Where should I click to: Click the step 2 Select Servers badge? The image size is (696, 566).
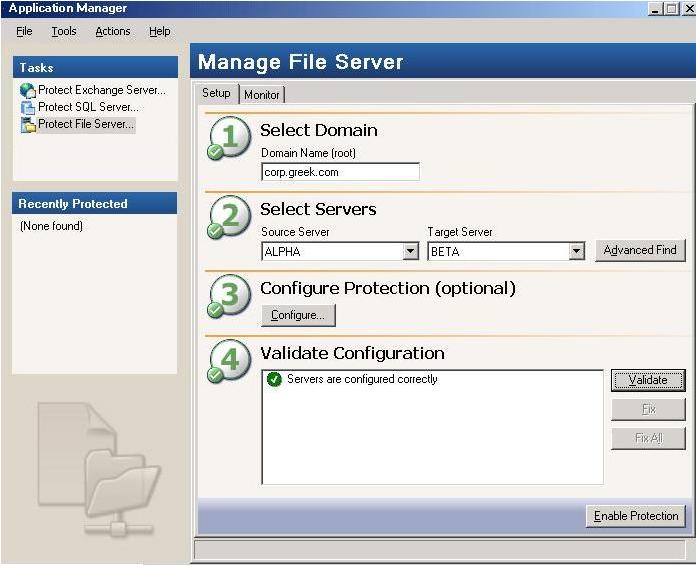[229, 217]
